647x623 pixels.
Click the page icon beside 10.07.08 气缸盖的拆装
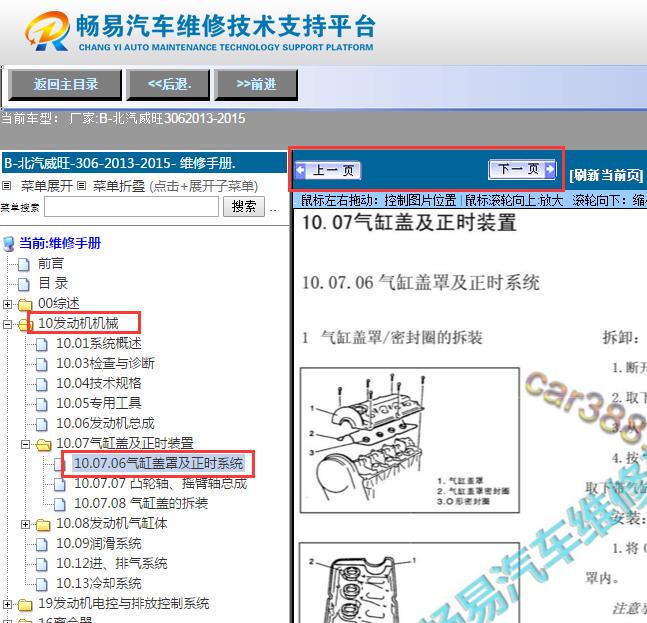60,505
